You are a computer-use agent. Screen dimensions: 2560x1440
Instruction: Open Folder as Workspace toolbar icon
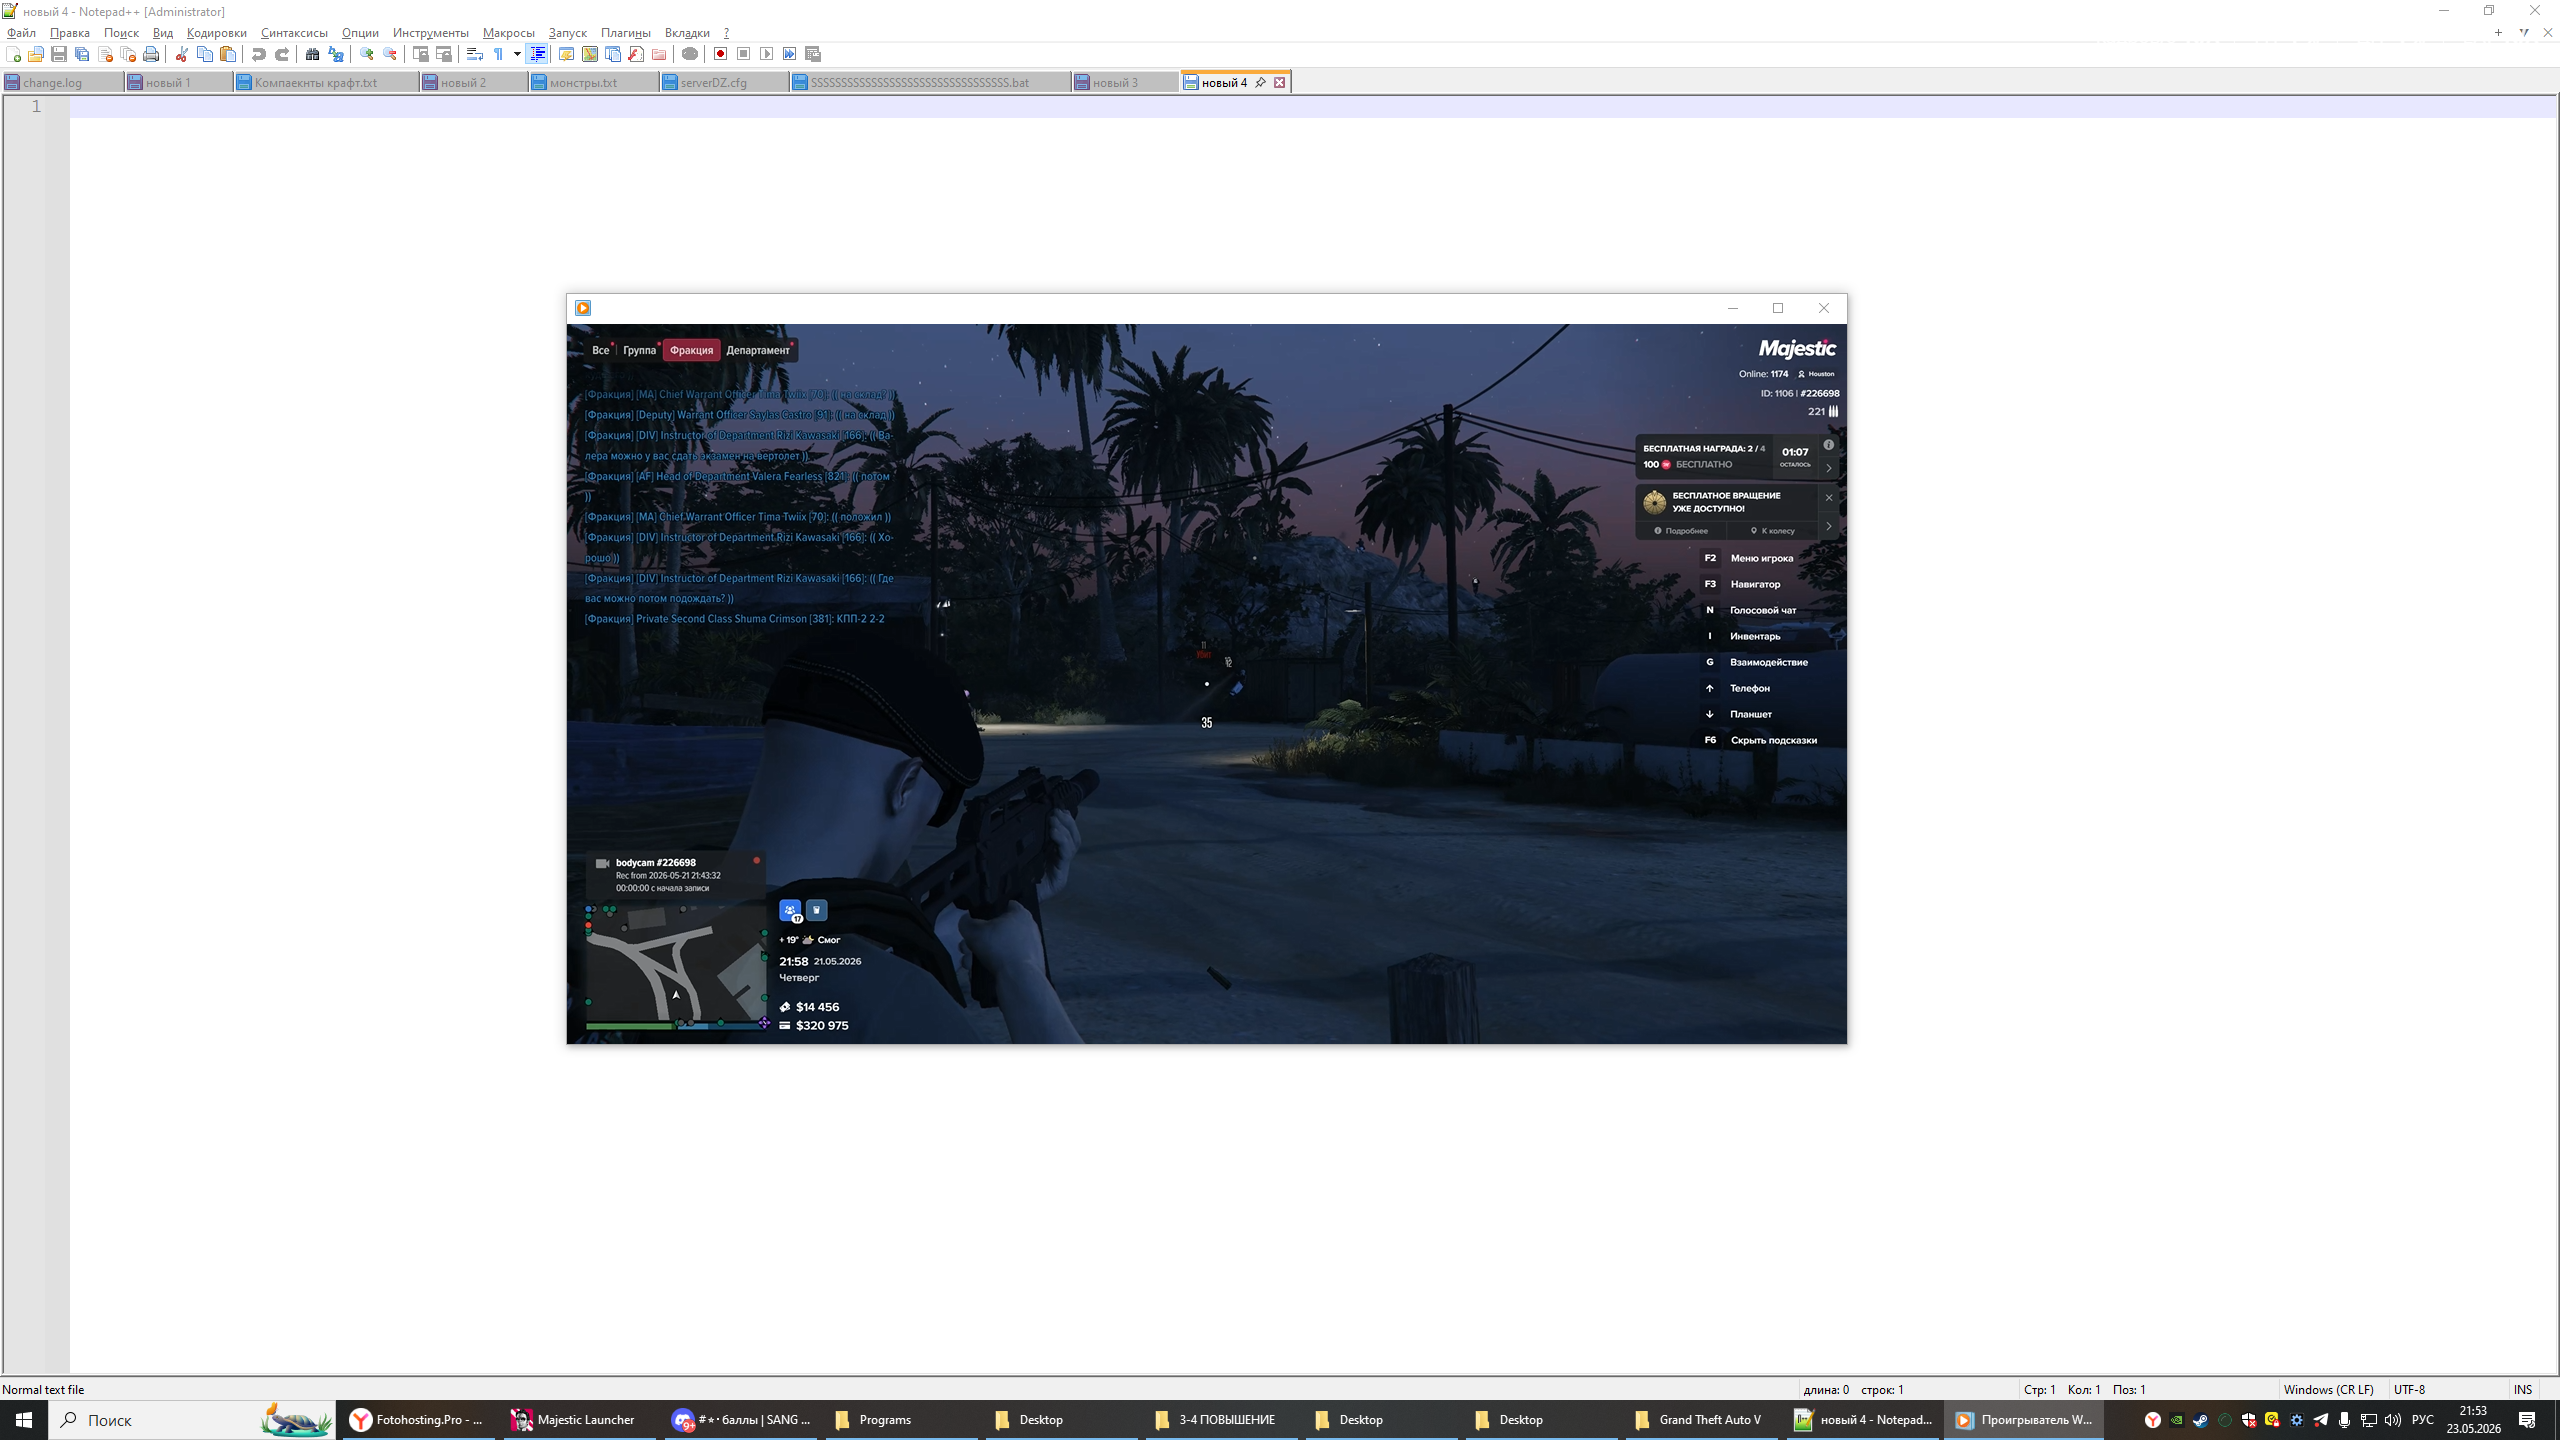click(x=659, y=54)
